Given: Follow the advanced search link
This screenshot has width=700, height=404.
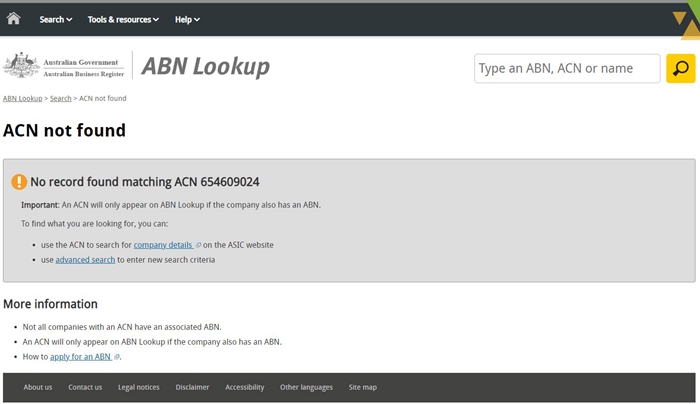Looking at the screenshot, I should tap(85, 260).
